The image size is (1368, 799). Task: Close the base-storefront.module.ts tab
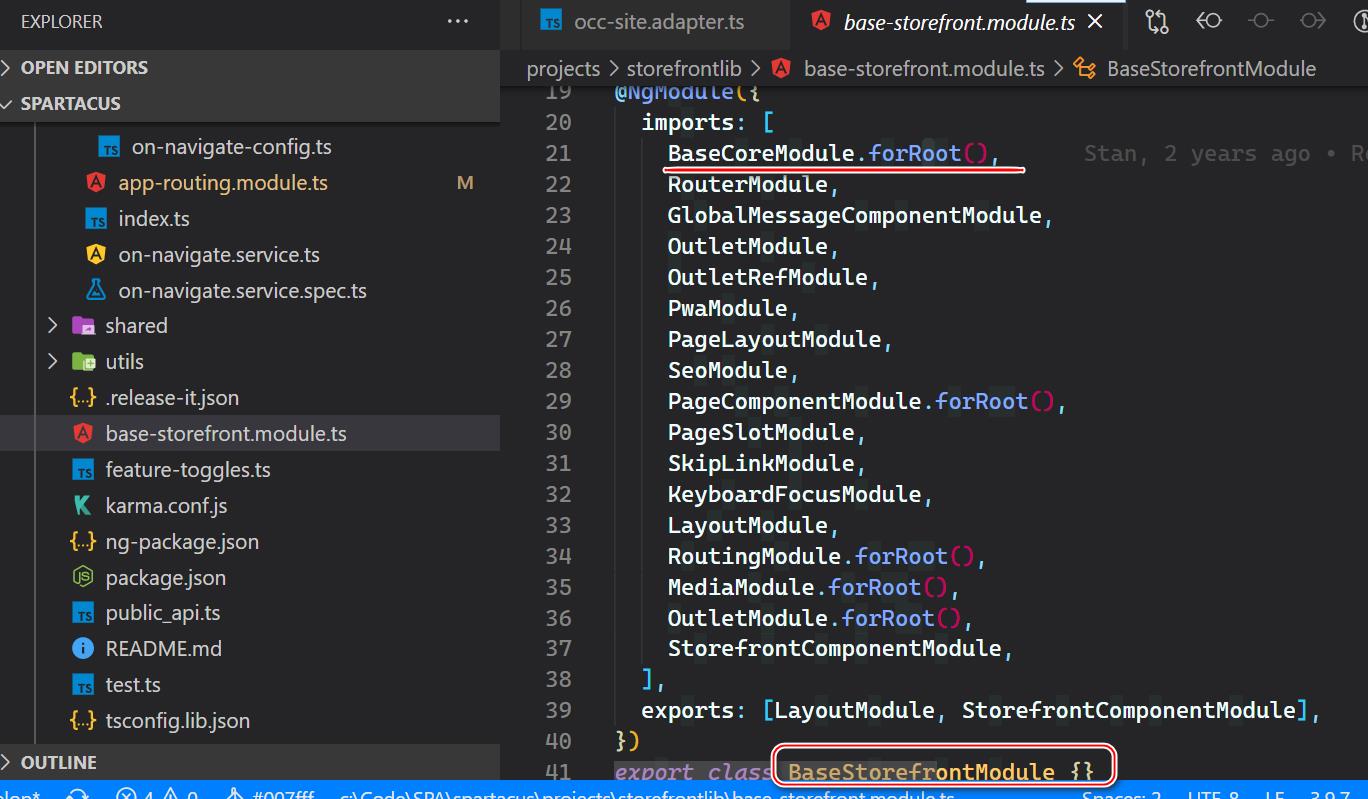click(1095, 21)
